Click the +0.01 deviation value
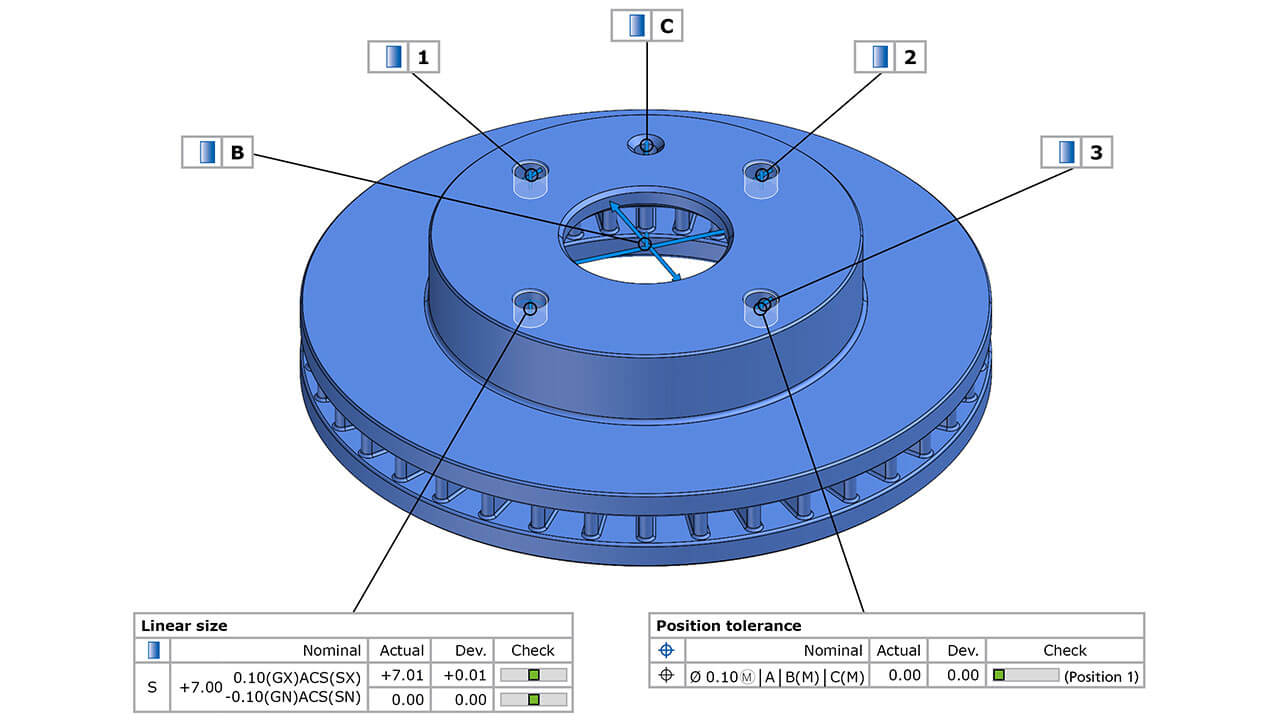Screen dimensions: 1280x720 (x=463, y=675)
